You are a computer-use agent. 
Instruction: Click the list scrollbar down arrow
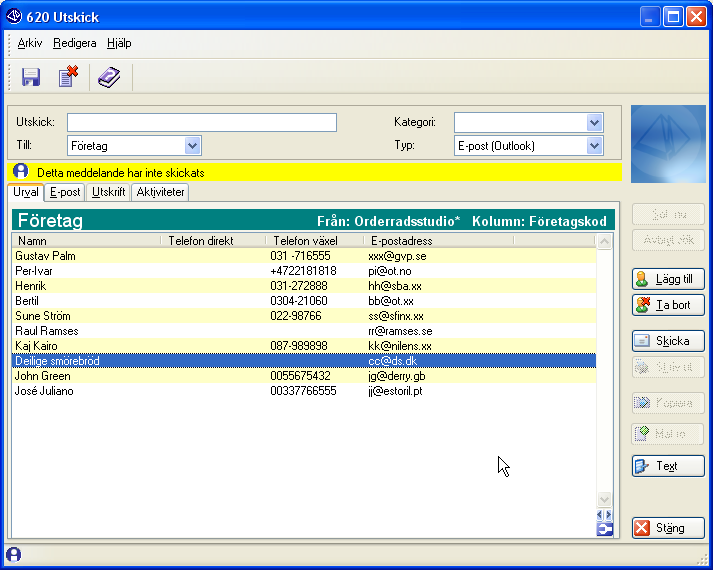pos(604,500)
